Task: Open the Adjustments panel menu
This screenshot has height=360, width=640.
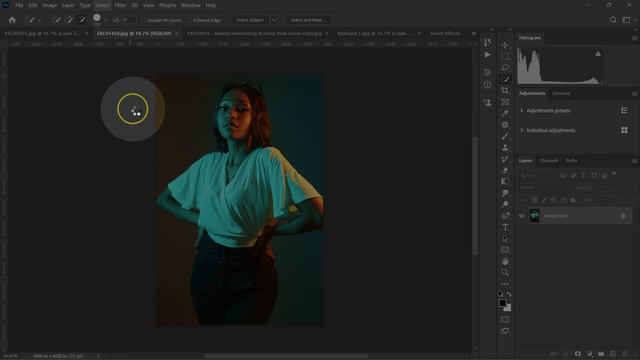Action: (634, 93)
